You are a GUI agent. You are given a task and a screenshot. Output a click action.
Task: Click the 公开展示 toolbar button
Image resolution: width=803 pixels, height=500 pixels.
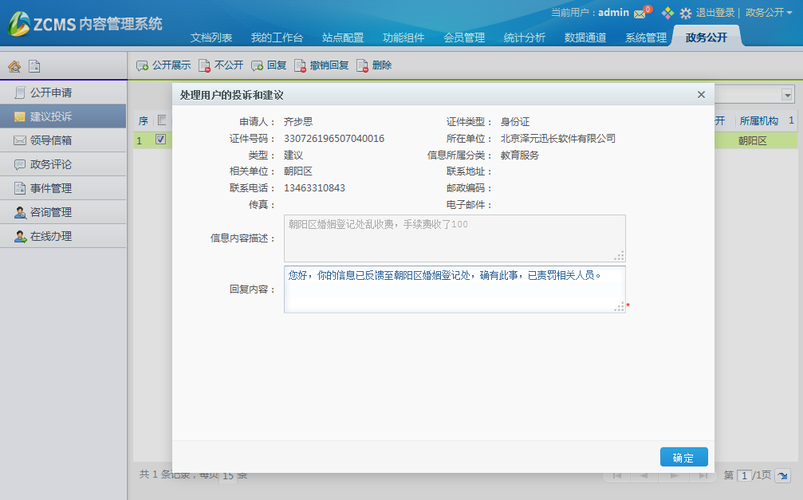coord(164,65)
